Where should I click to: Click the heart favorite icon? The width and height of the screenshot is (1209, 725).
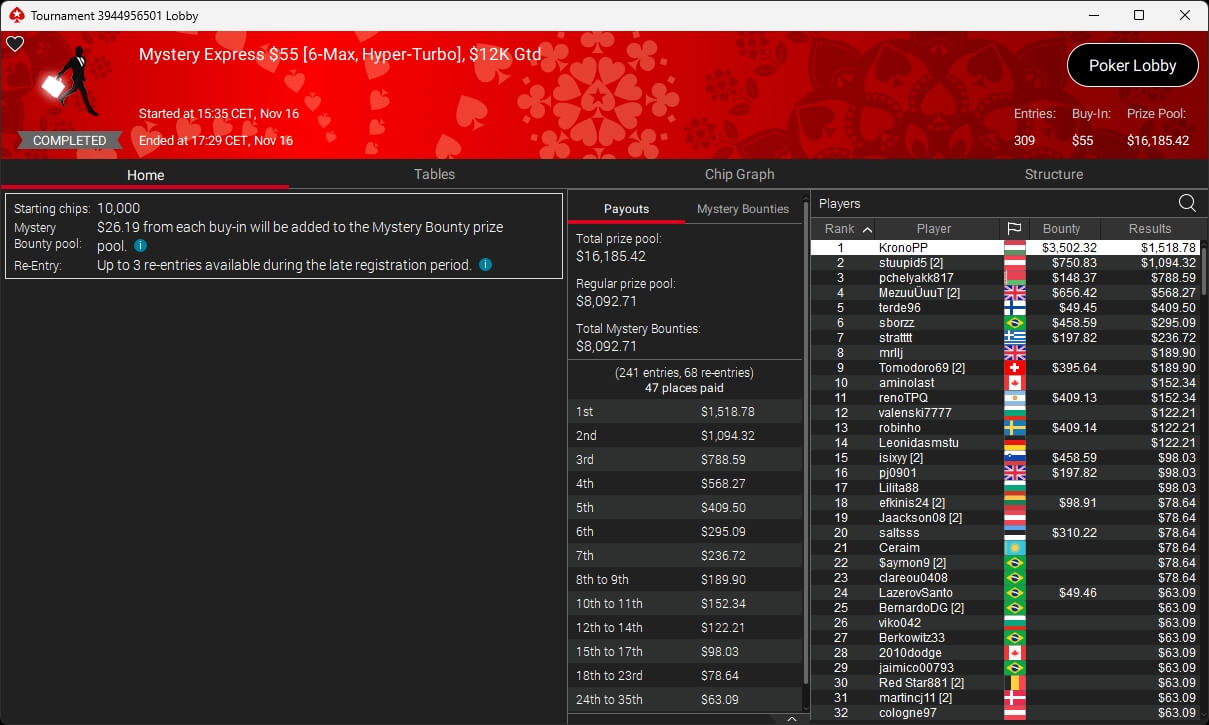click(15, 44)
